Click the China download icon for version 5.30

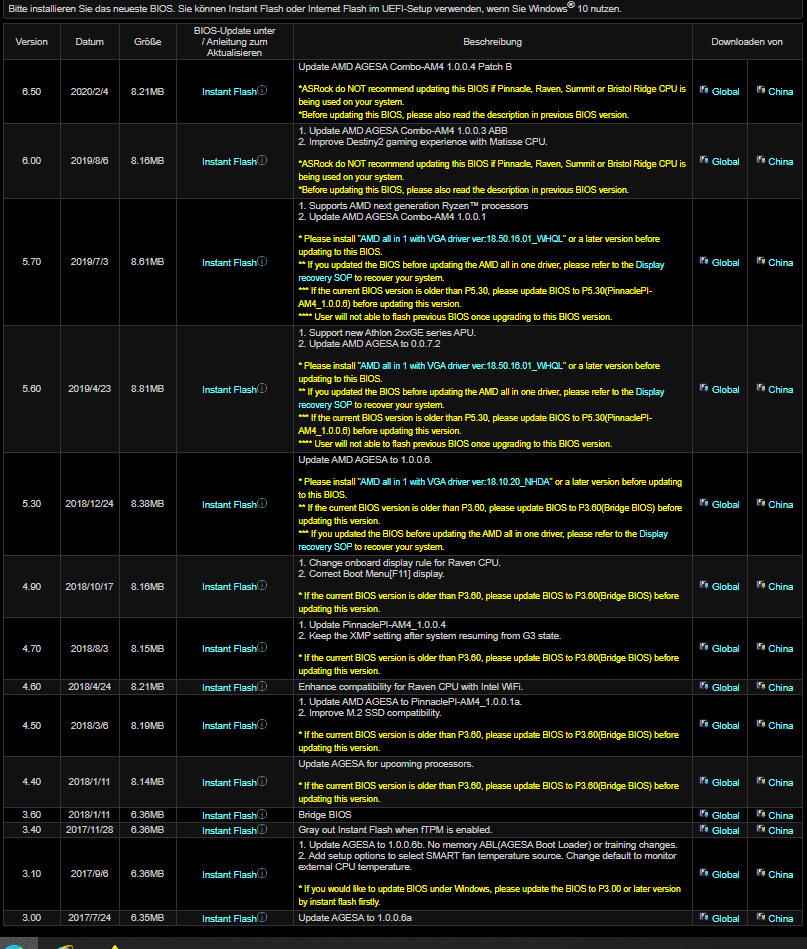point(760,504)
